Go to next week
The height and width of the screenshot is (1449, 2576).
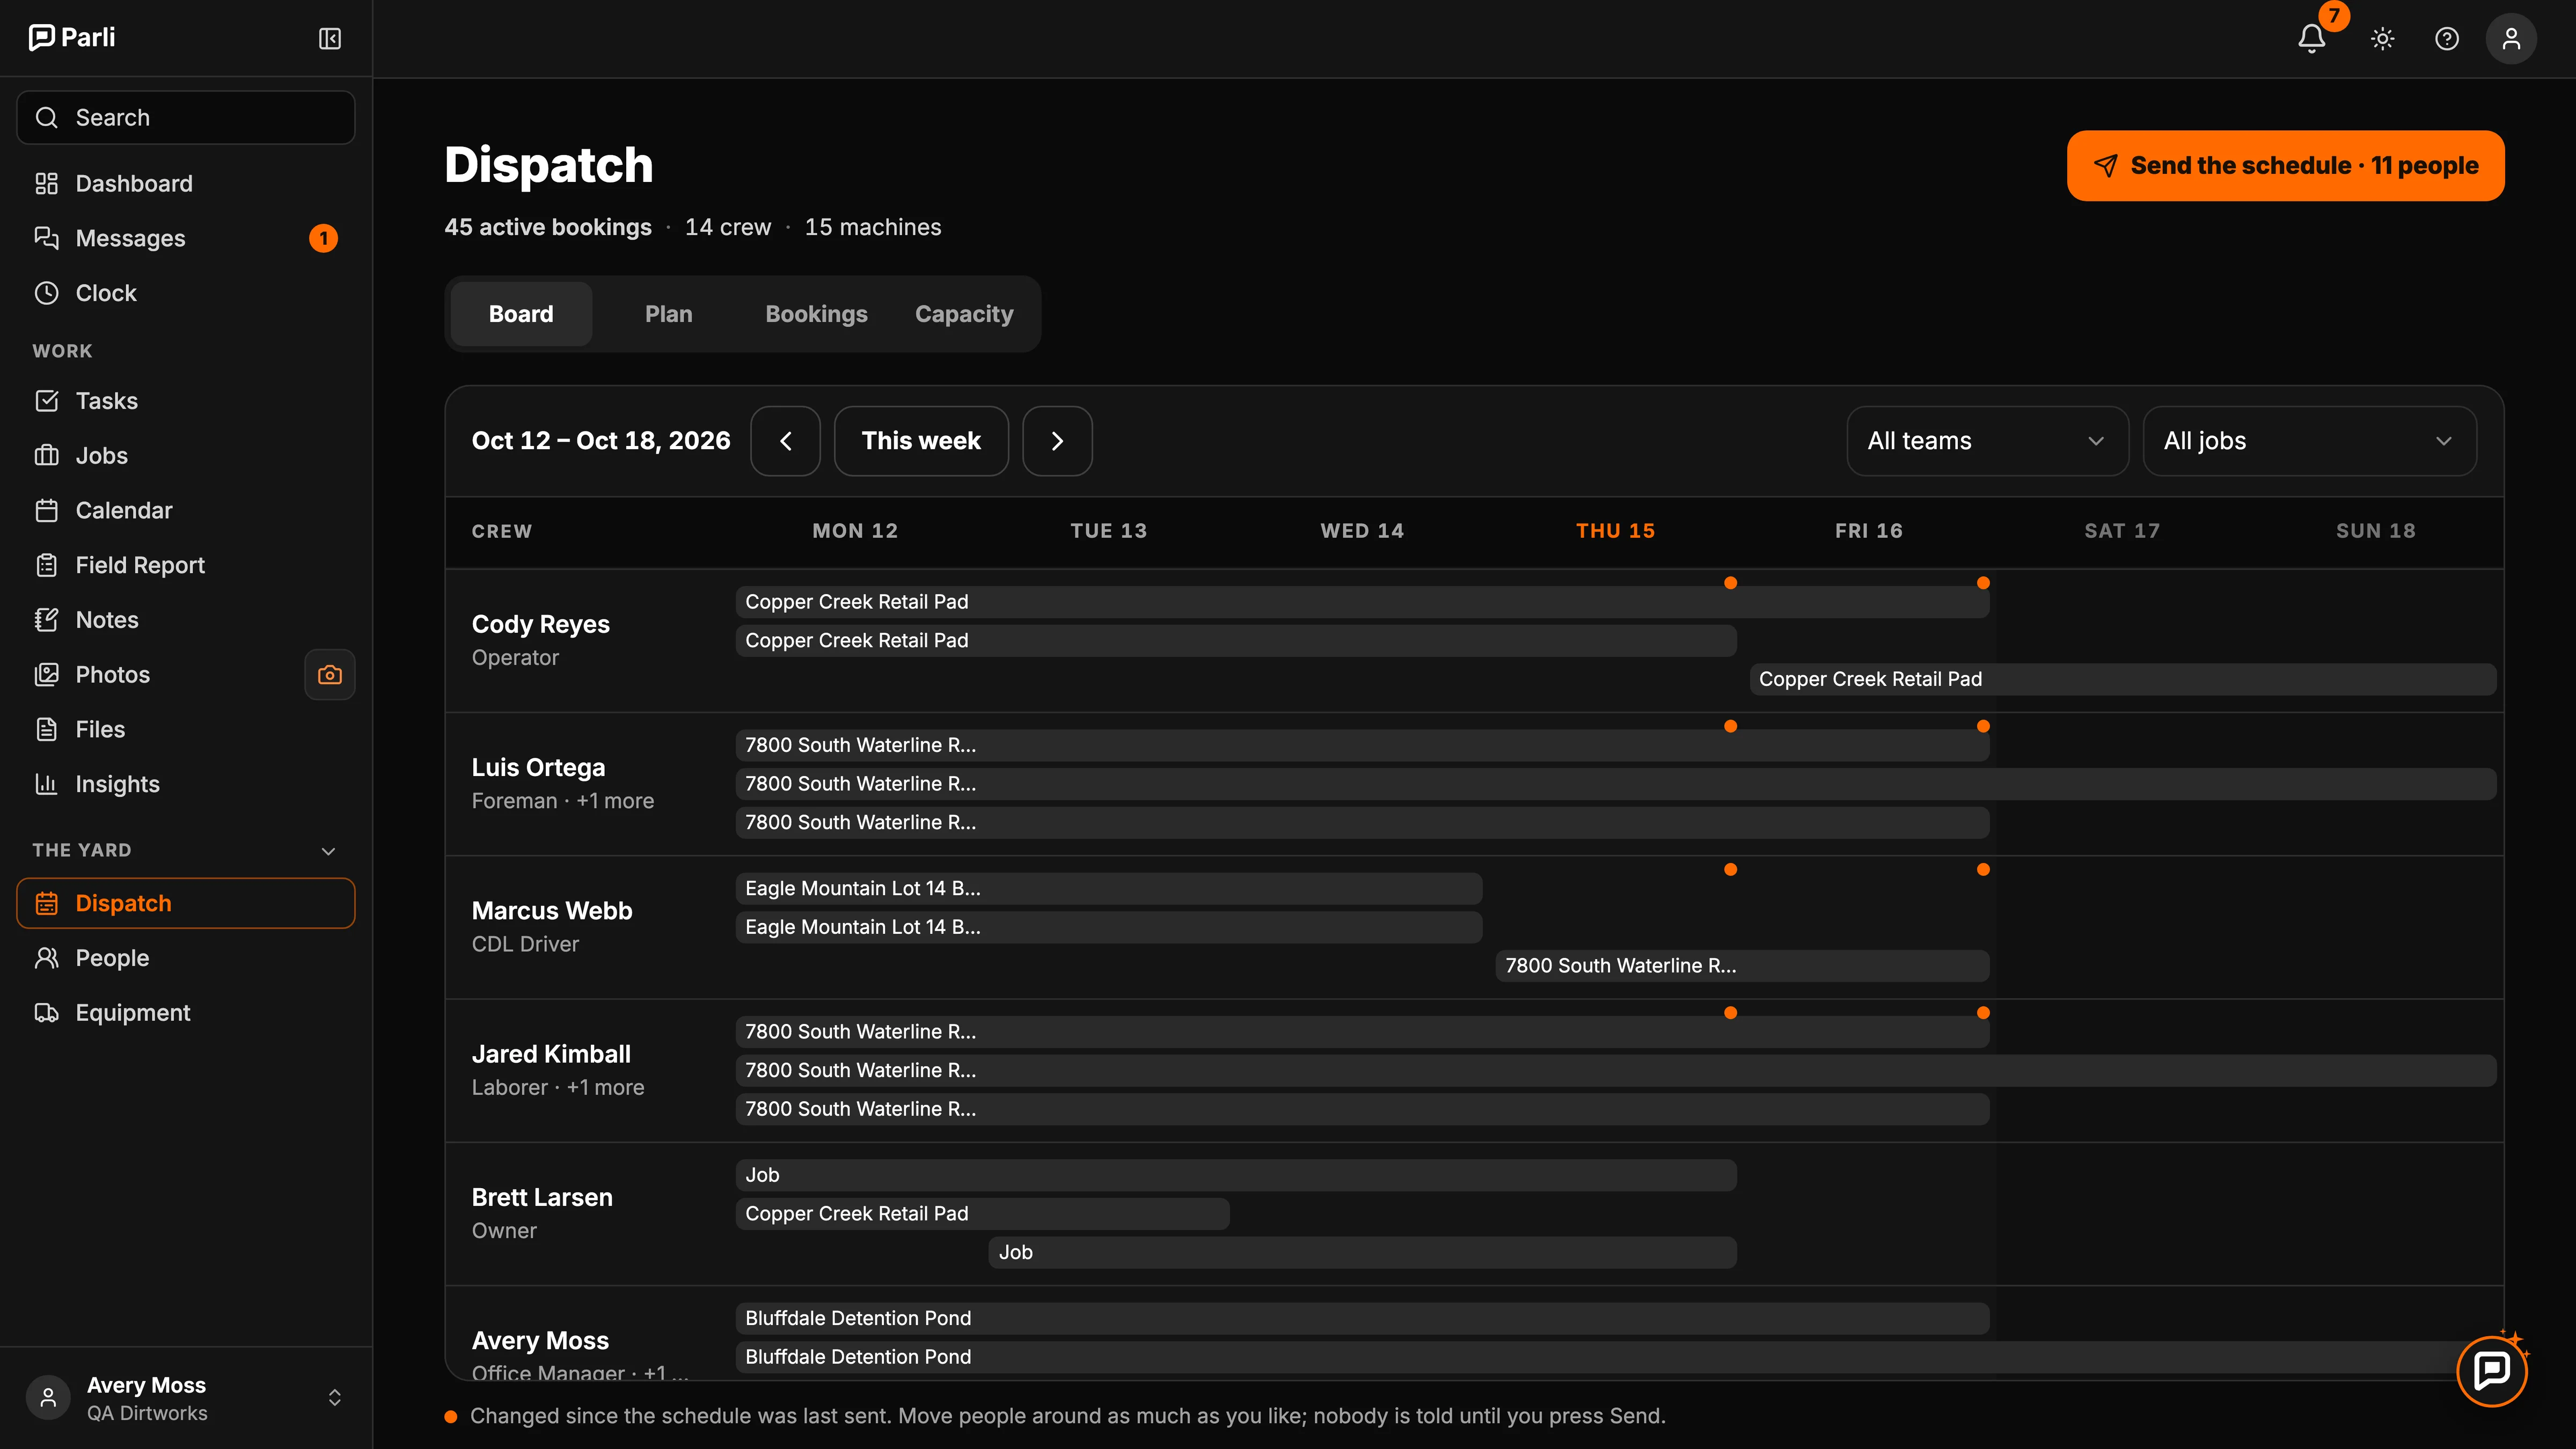coord(1057,441)
